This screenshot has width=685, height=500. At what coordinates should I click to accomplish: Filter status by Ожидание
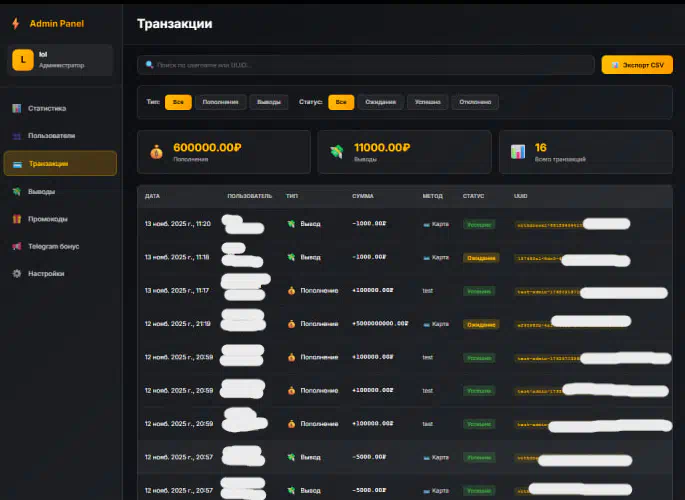point(381,102)
